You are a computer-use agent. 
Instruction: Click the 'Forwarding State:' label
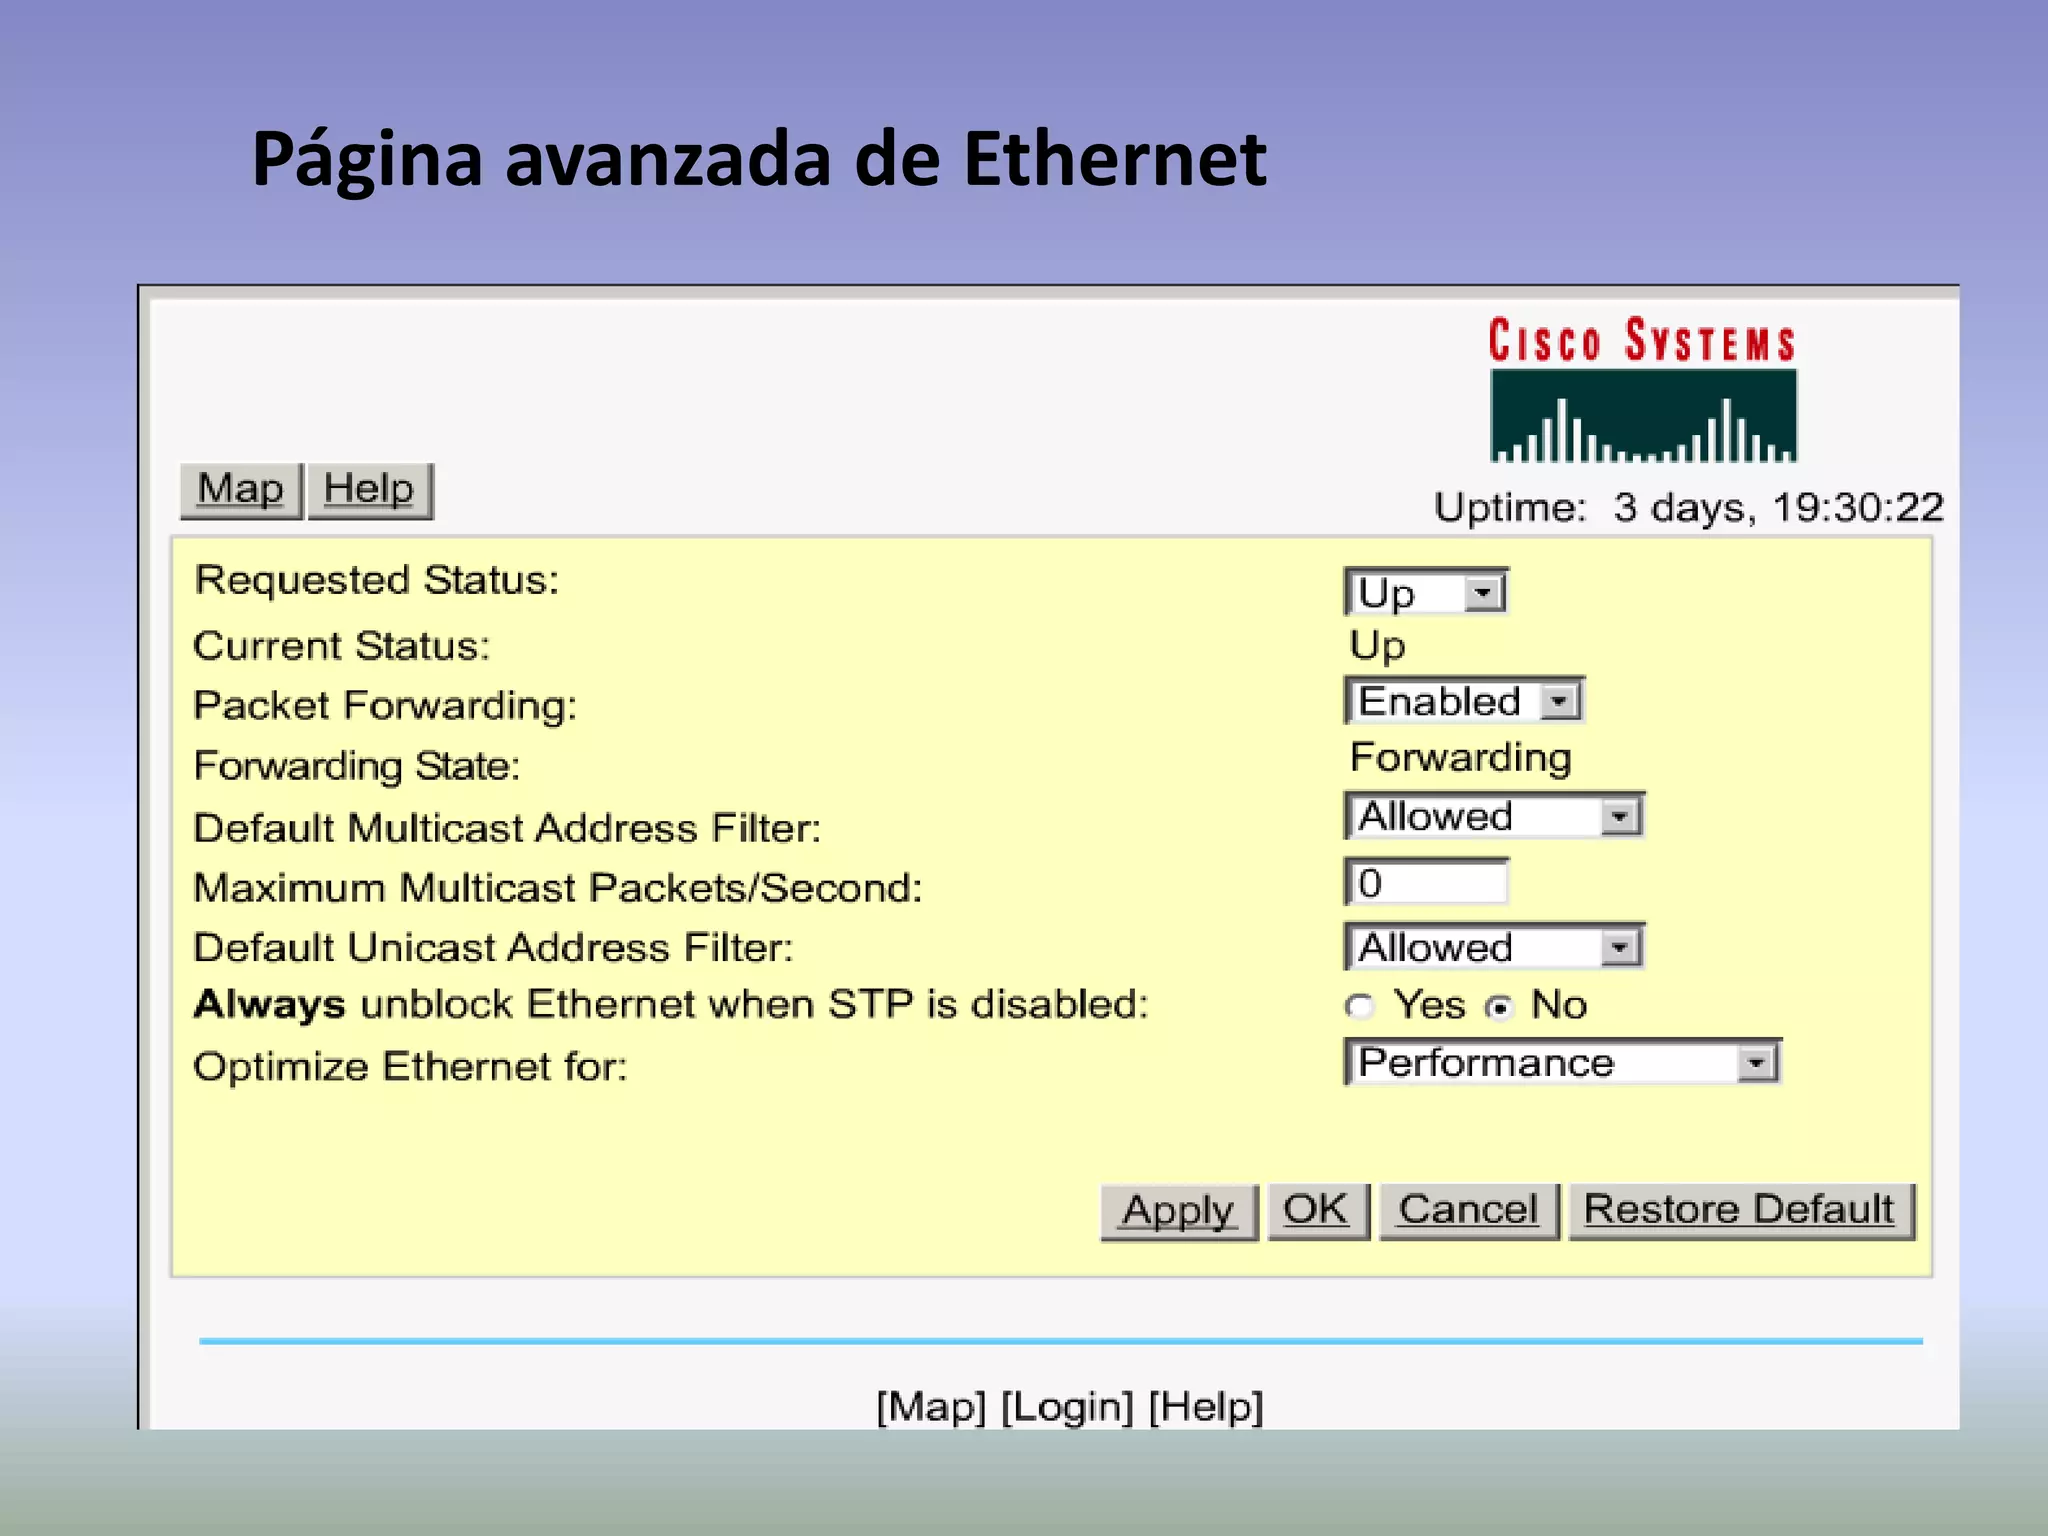pos(357,767)
